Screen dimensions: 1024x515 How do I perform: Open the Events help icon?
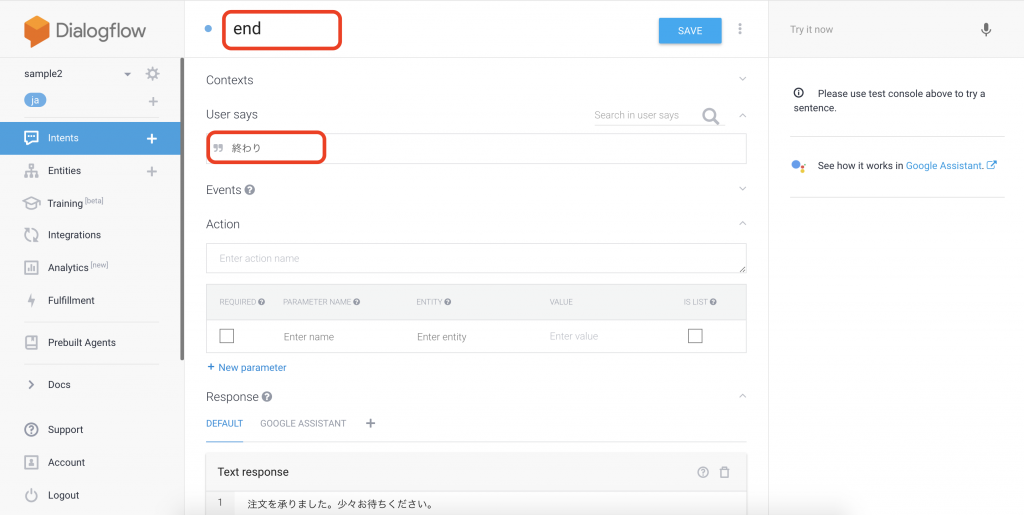(x=249, y=191)
